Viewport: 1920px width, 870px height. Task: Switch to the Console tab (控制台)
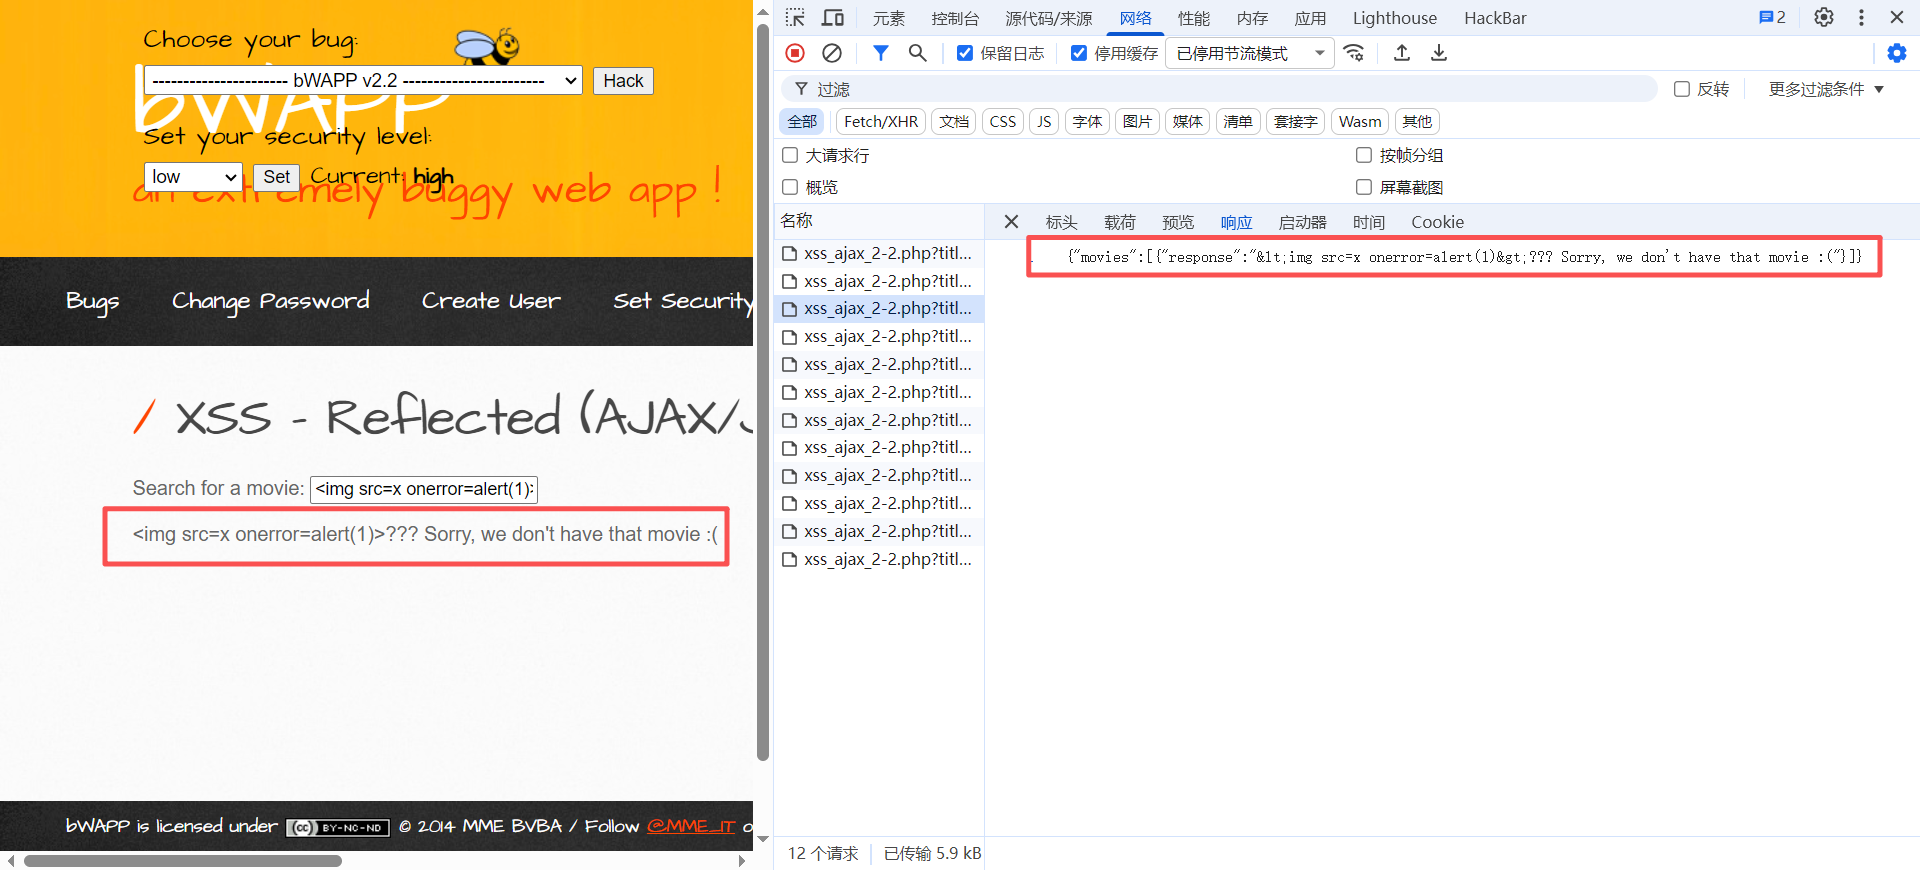click(955, 18)
